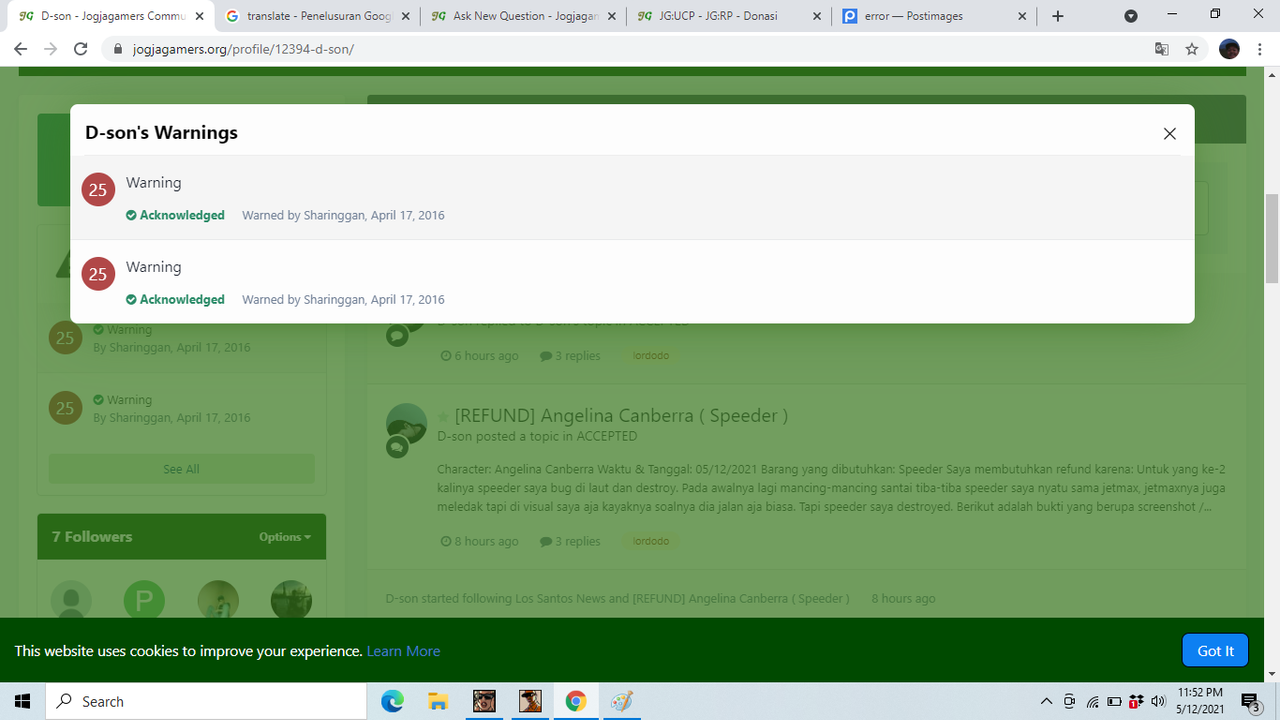Close the JG:UCP Donasi tab
This screenshot has height=720, width=1280.
tap(816, 16)
